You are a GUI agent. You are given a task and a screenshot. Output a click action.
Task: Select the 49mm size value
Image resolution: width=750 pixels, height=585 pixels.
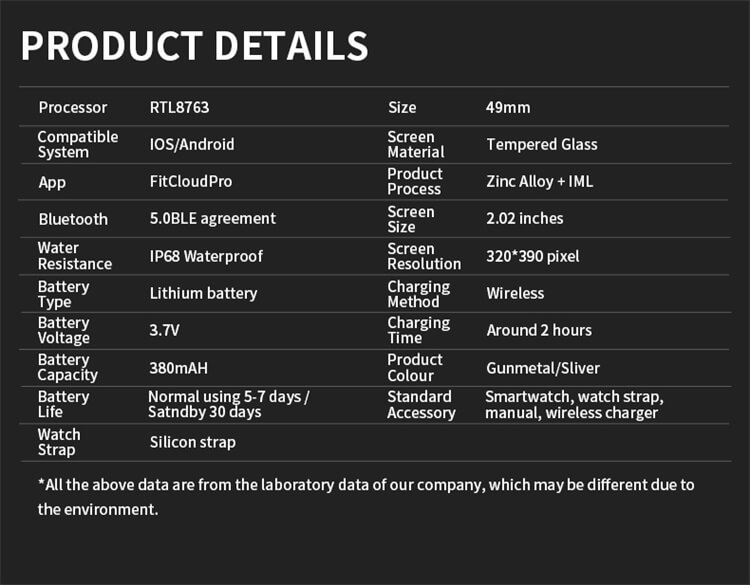508,107
